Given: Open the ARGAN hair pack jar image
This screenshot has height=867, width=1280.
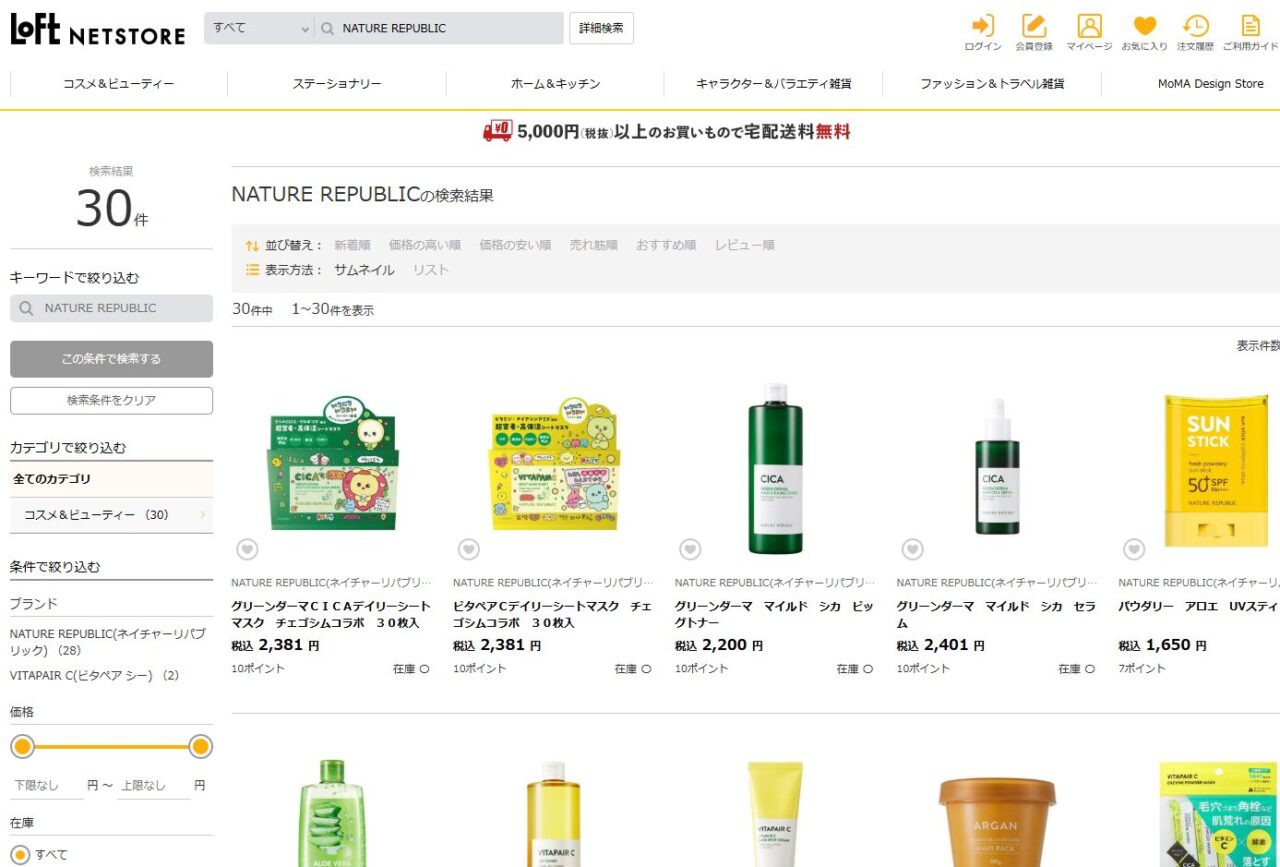Looking at the screenshot, I should click(x=996, y=822).
